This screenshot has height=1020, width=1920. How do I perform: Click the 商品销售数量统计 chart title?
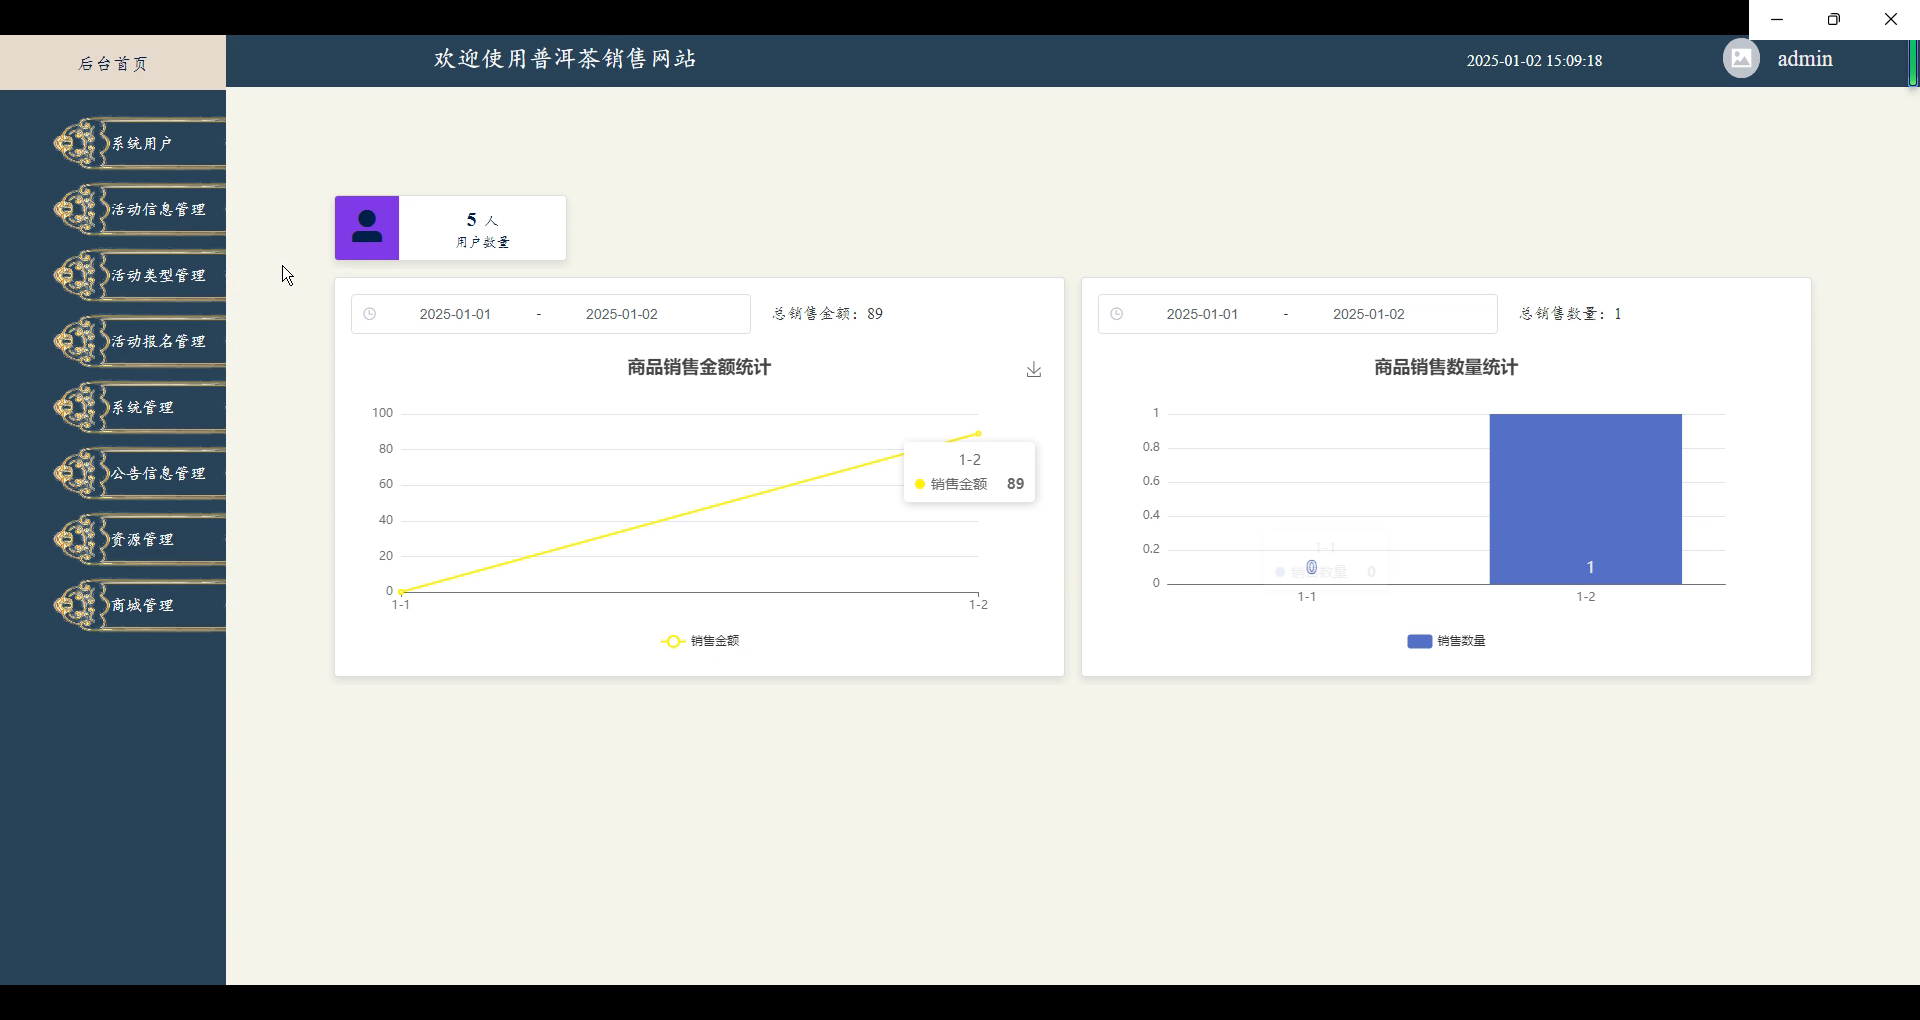pos(1446,367)
